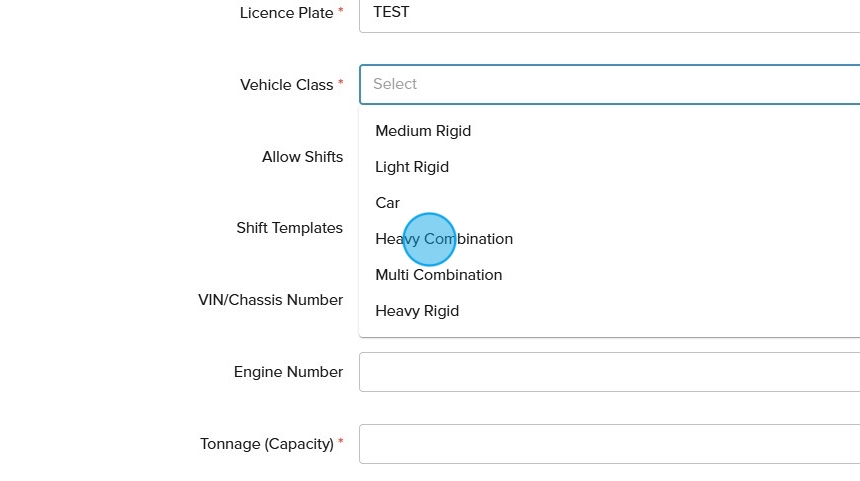This screenshot has height=481, width=860.
Task: Click the required asterisk next to Vehicle Class
Action: (x=341, y=83)
